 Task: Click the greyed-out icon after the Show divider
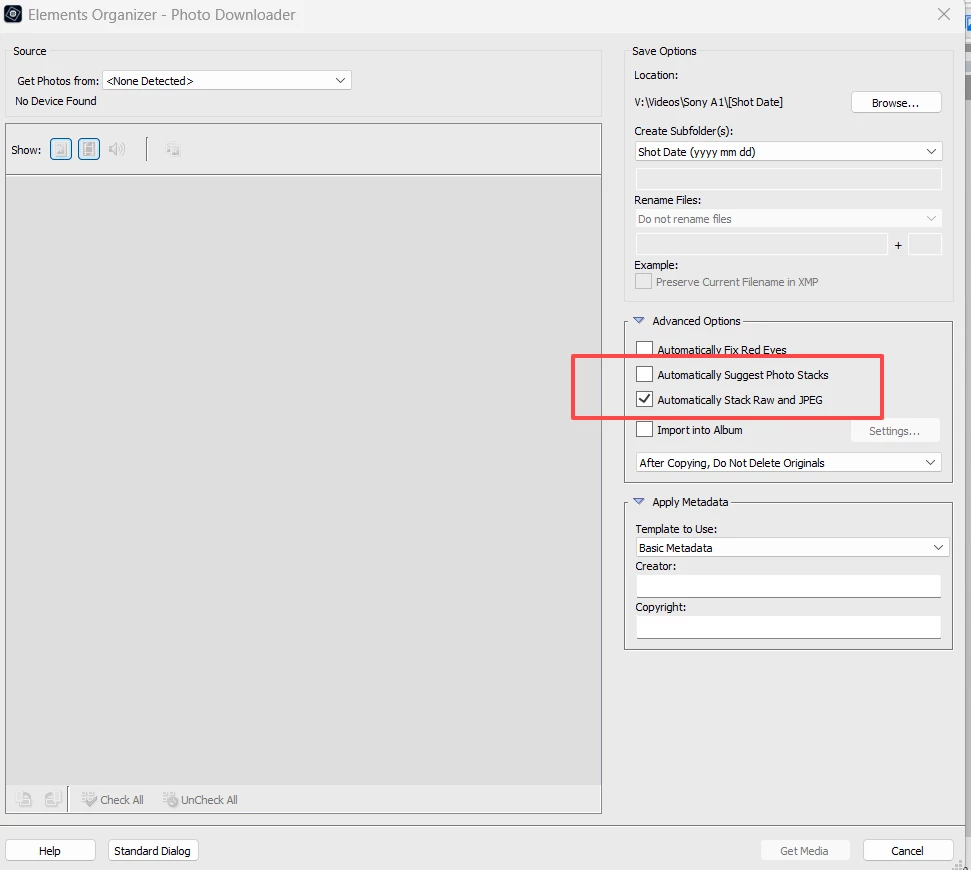point(173,149)
